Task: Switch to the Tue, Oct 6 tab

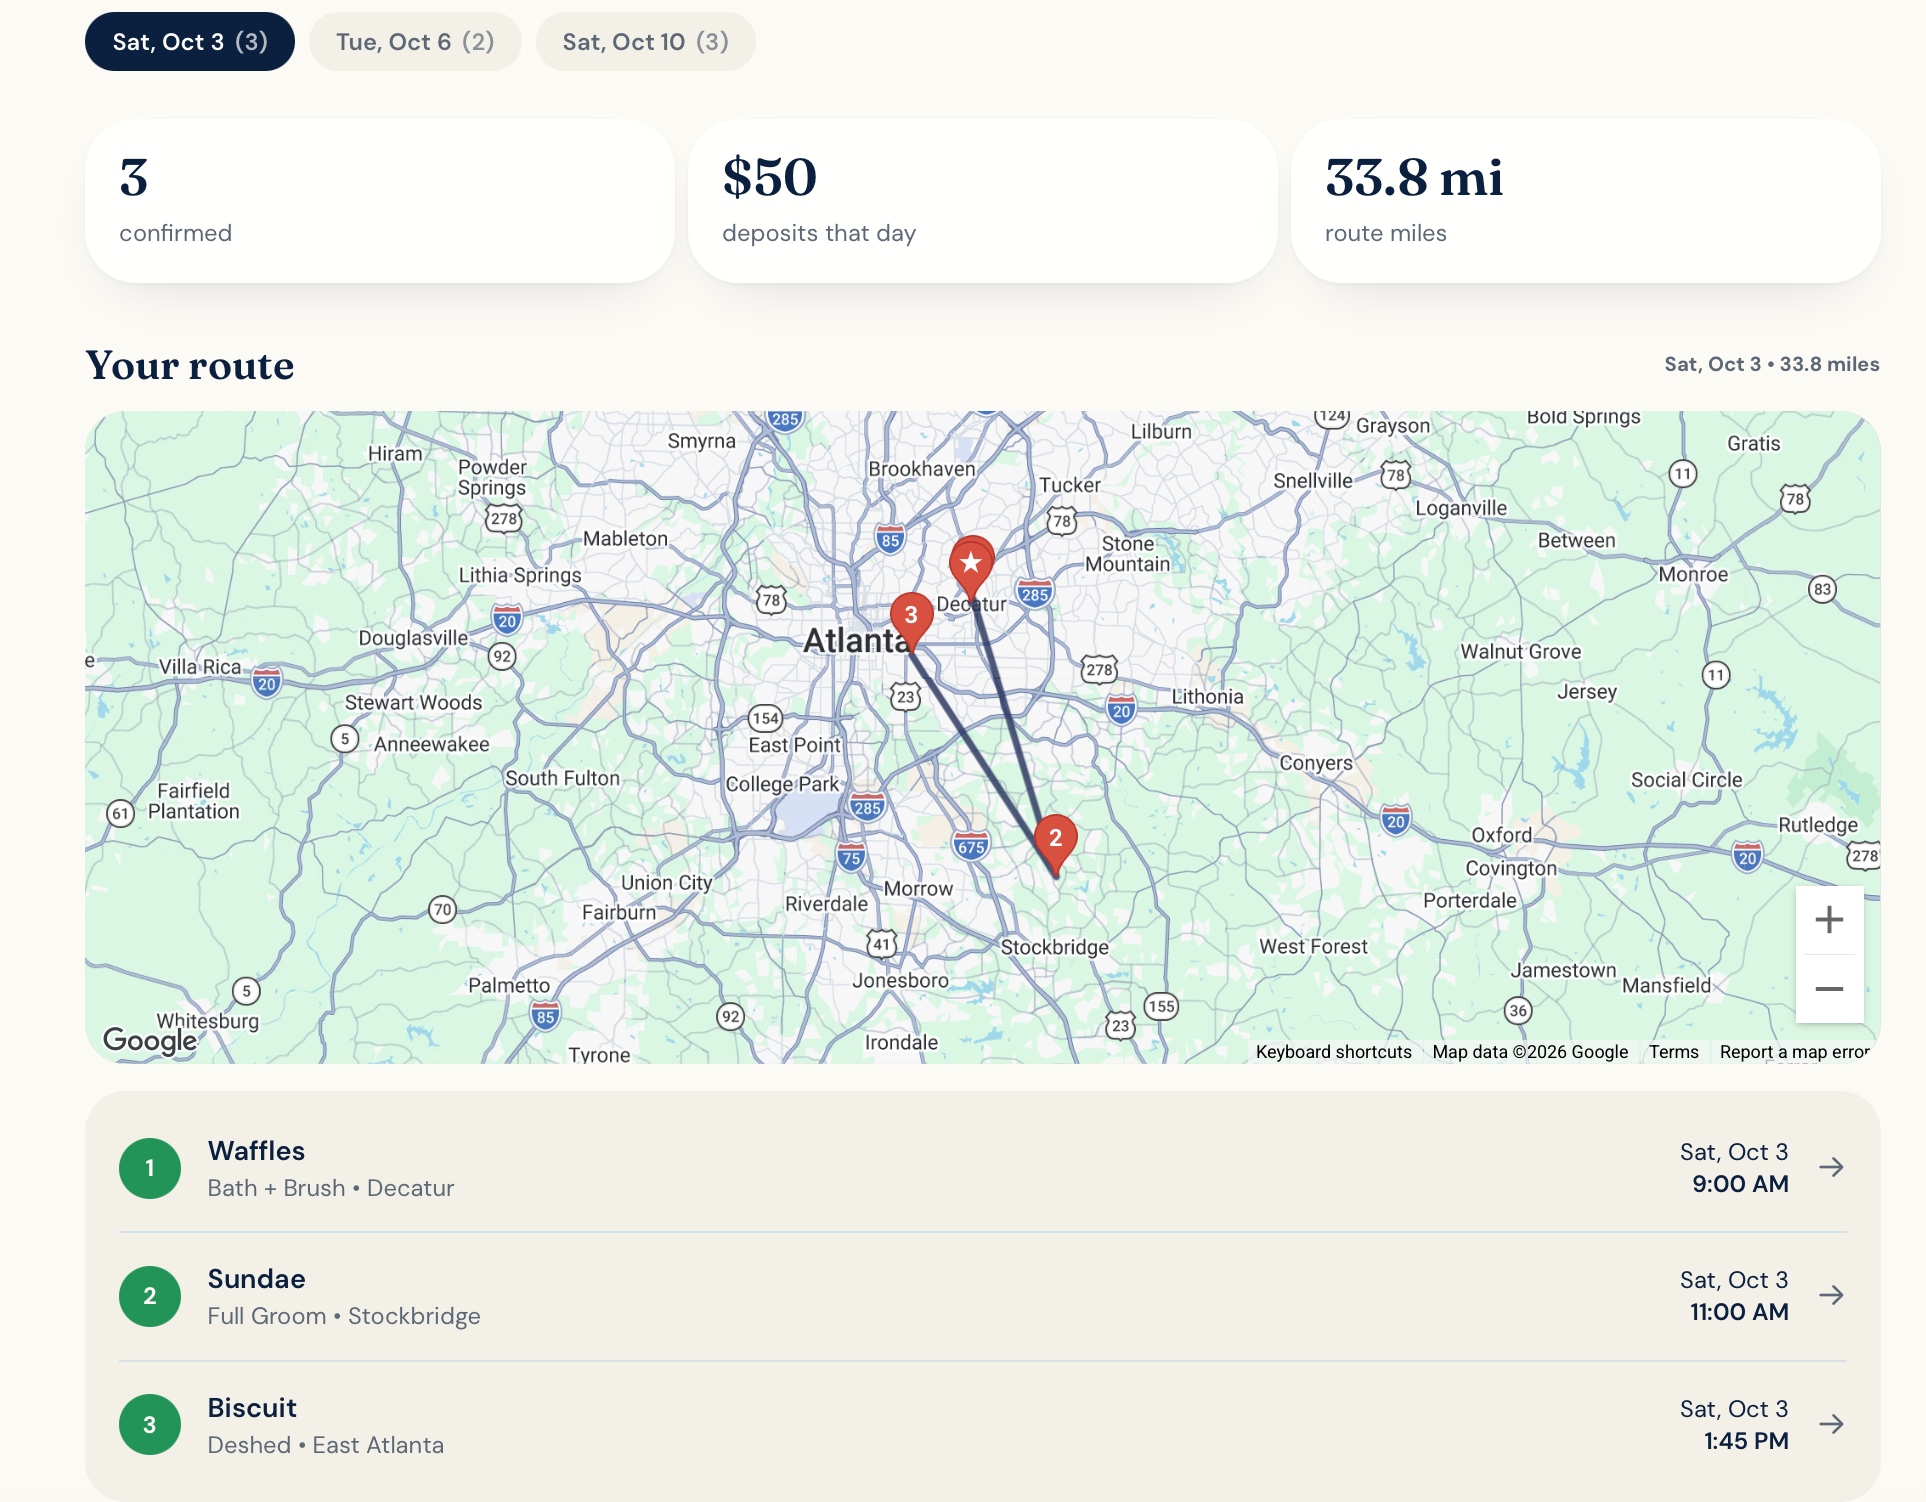Action: coord(415,42)
